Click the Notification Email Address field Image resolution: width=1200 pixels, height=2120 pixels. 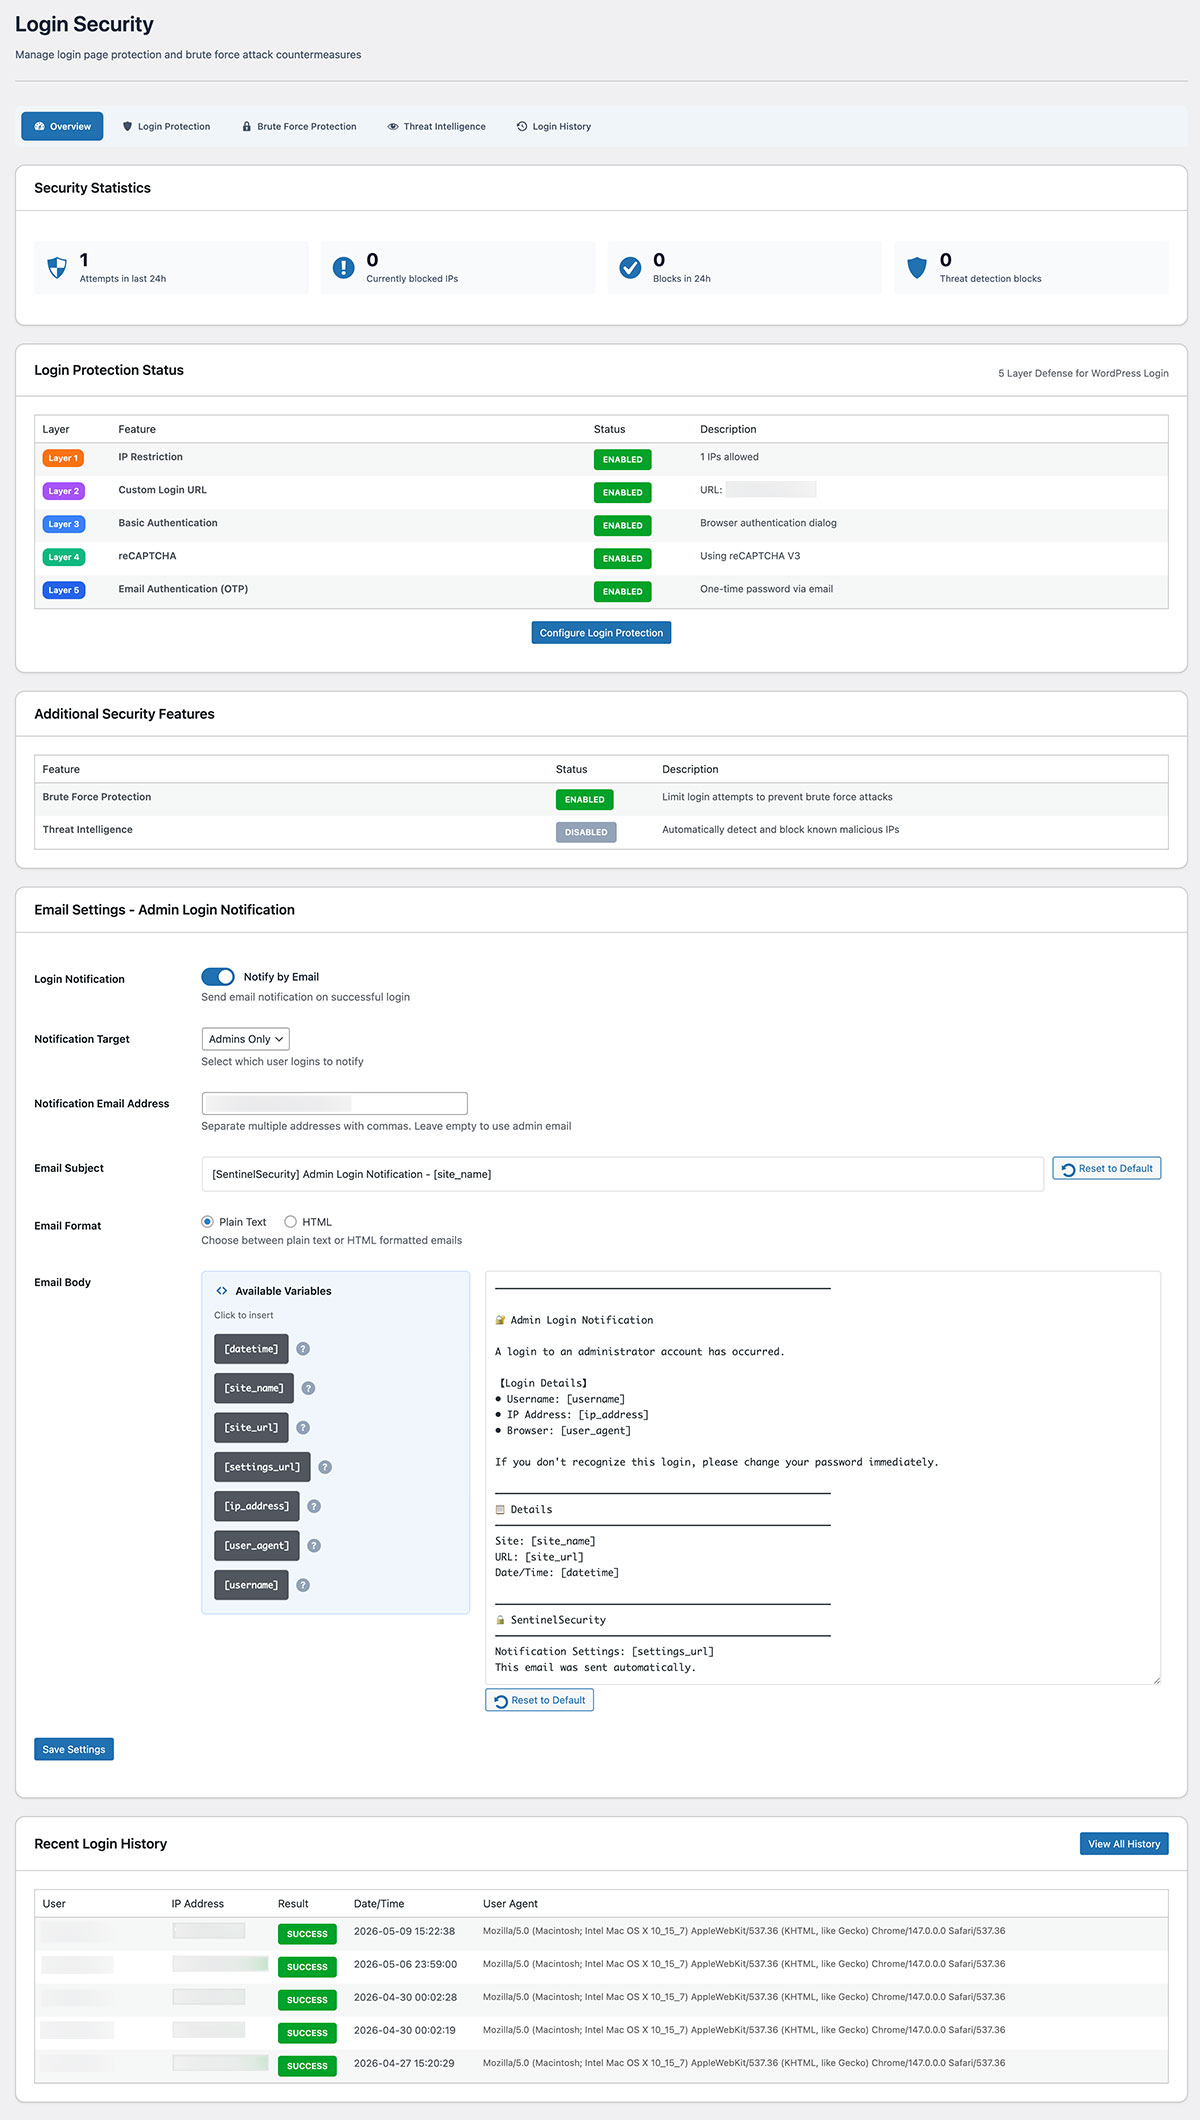[x=335, y=1103]
